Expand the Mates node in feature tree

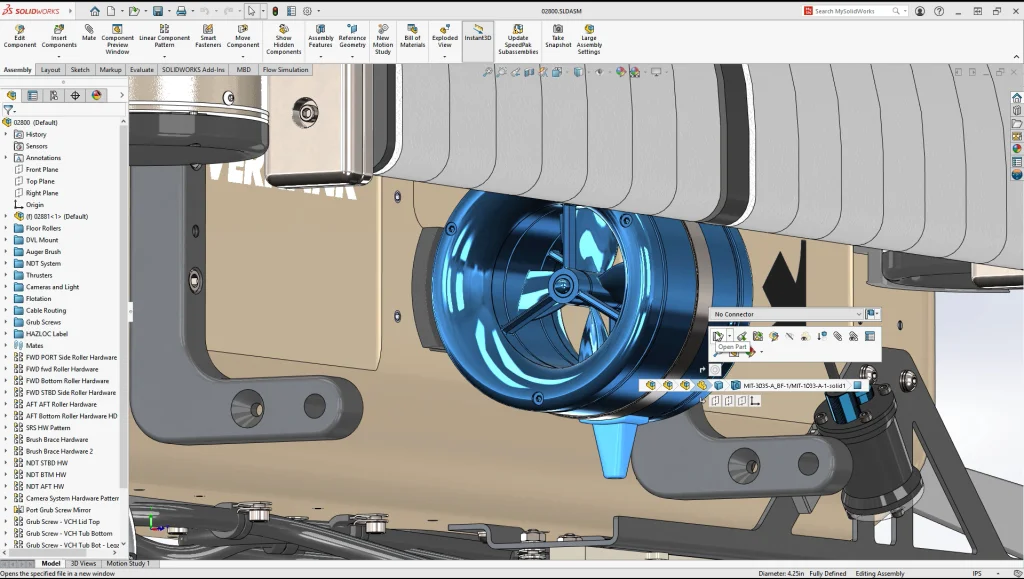point(6,345)
